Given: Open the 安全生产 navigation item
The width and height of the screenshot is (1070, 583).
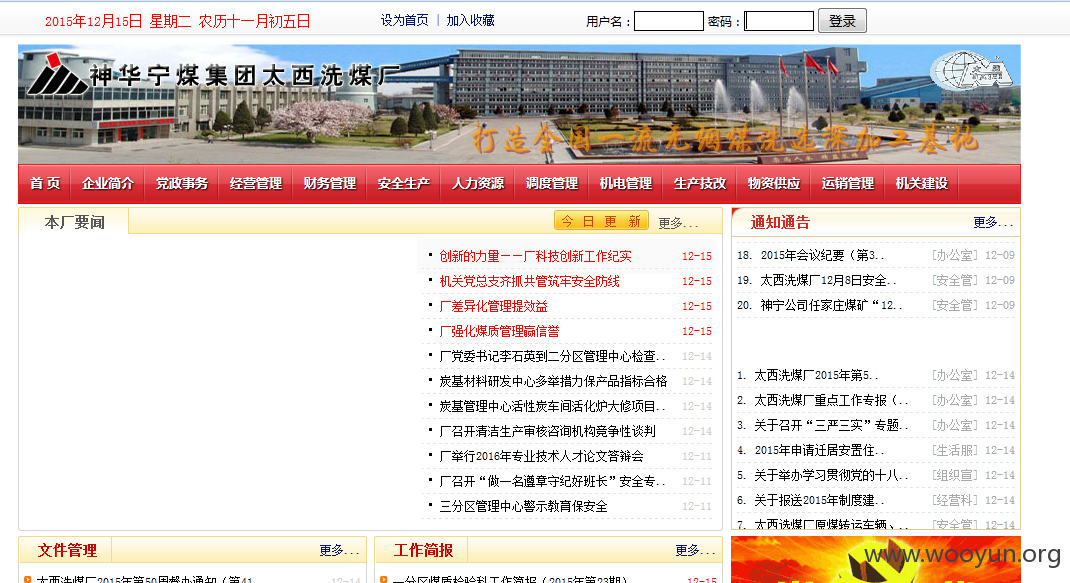Looking at the screenshot, I should click(403, 184).
